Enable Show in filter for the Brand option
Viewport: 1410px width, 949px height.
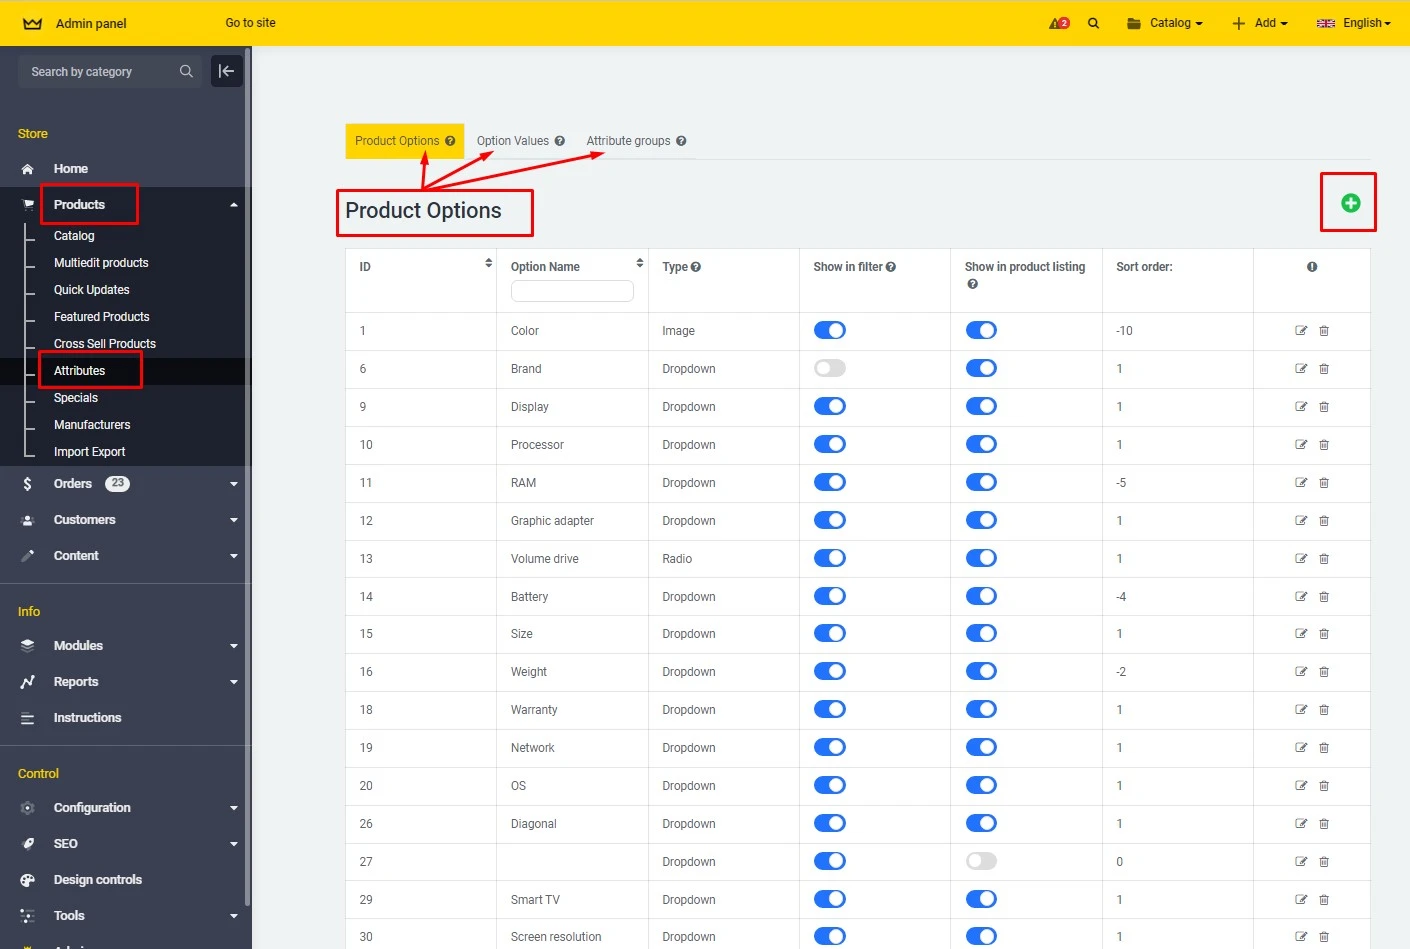pos(830,367)
